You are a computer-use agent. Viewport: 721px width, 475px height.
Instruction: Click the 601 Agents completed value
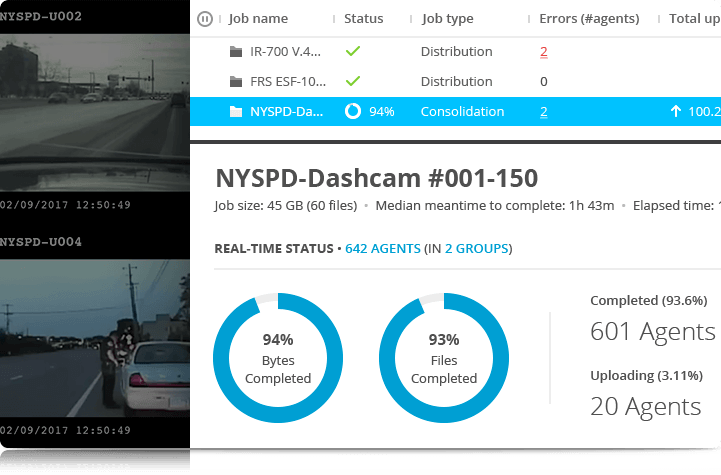coord(652,332)
